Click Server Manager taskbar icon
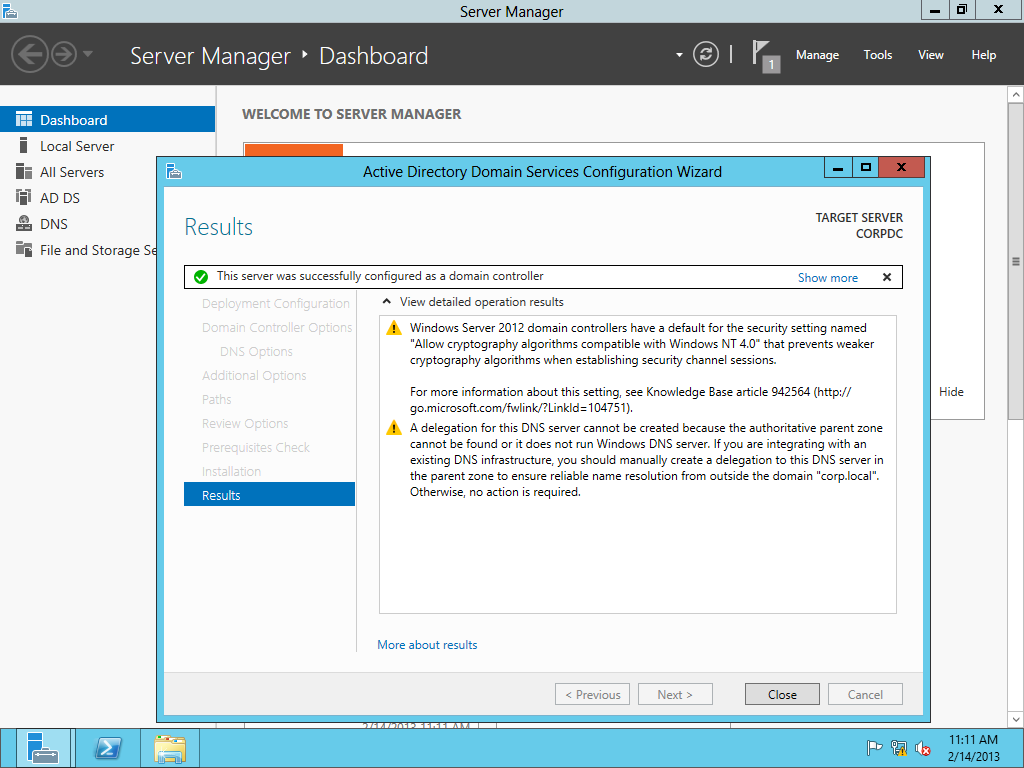1024x768 pixels. [44, 748]
